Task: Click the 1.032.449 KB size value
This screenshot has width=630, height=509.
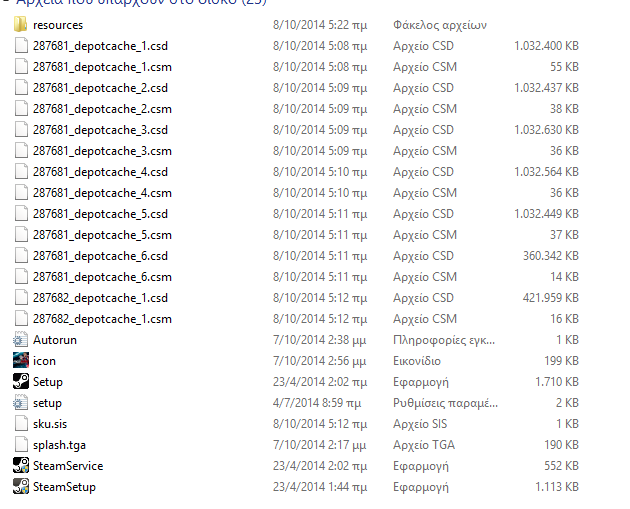Action: coord(546,214)
